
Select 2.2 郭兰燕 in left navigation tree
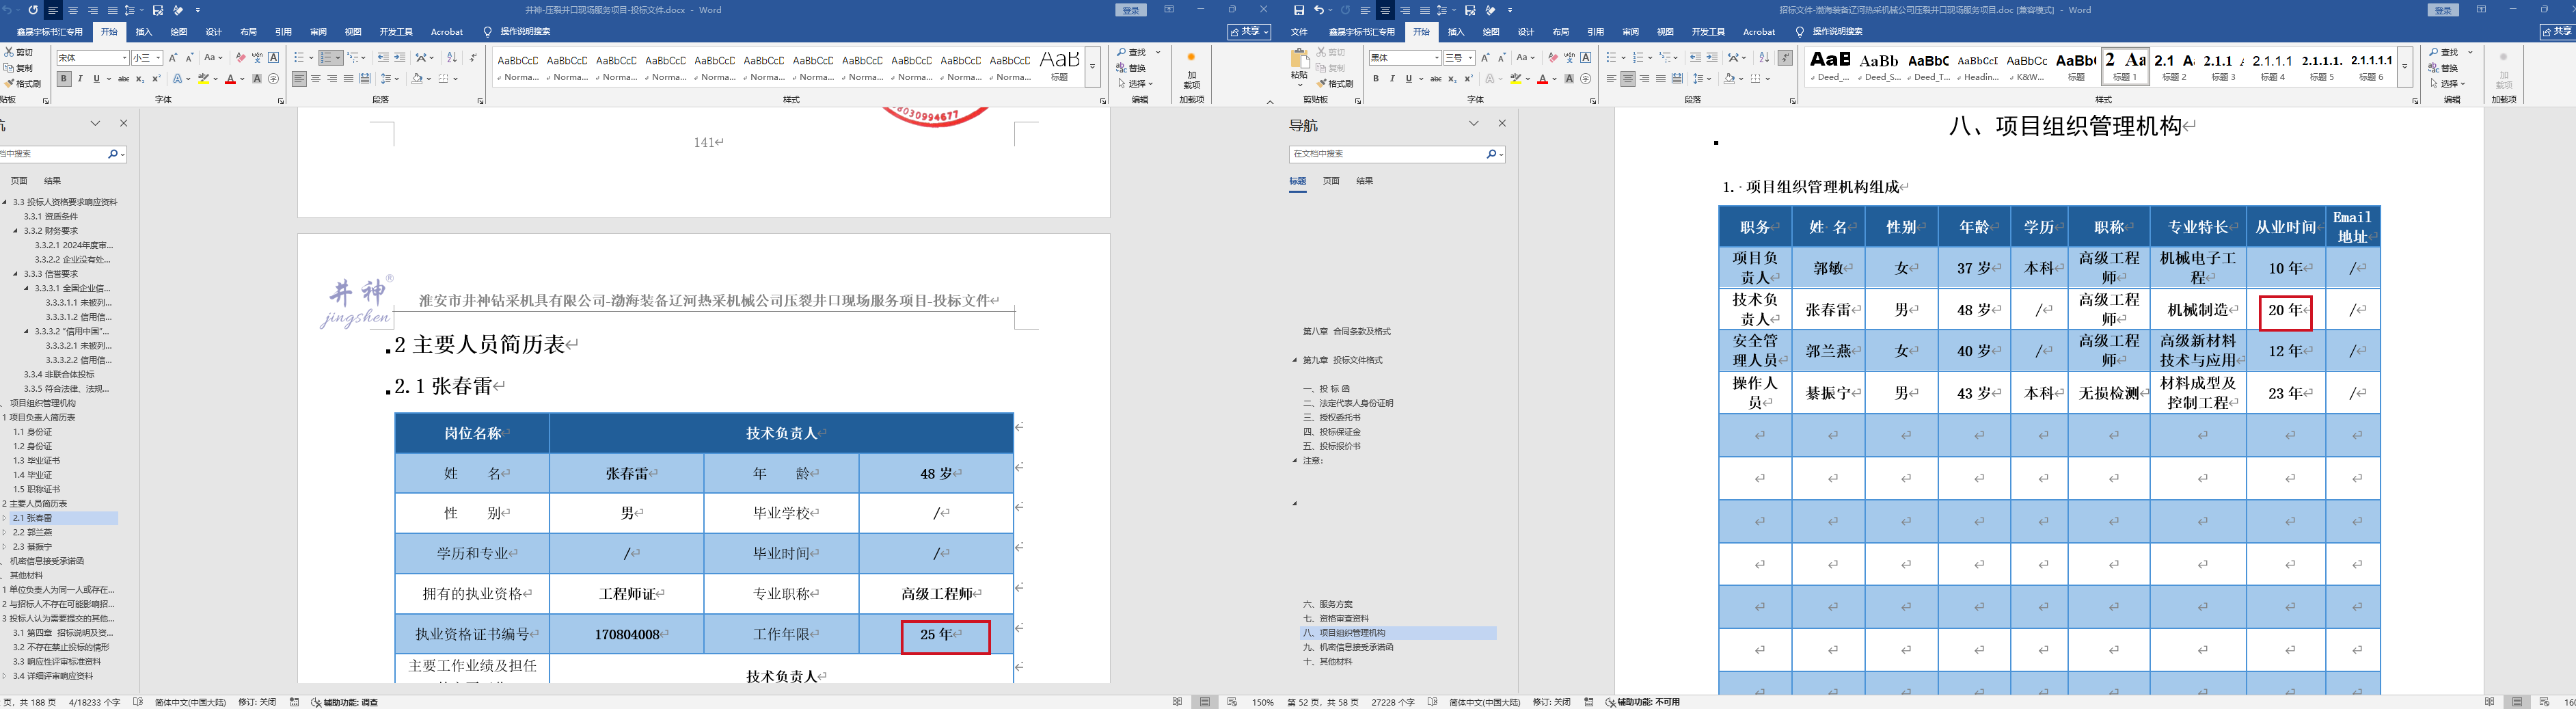(33, 533)
